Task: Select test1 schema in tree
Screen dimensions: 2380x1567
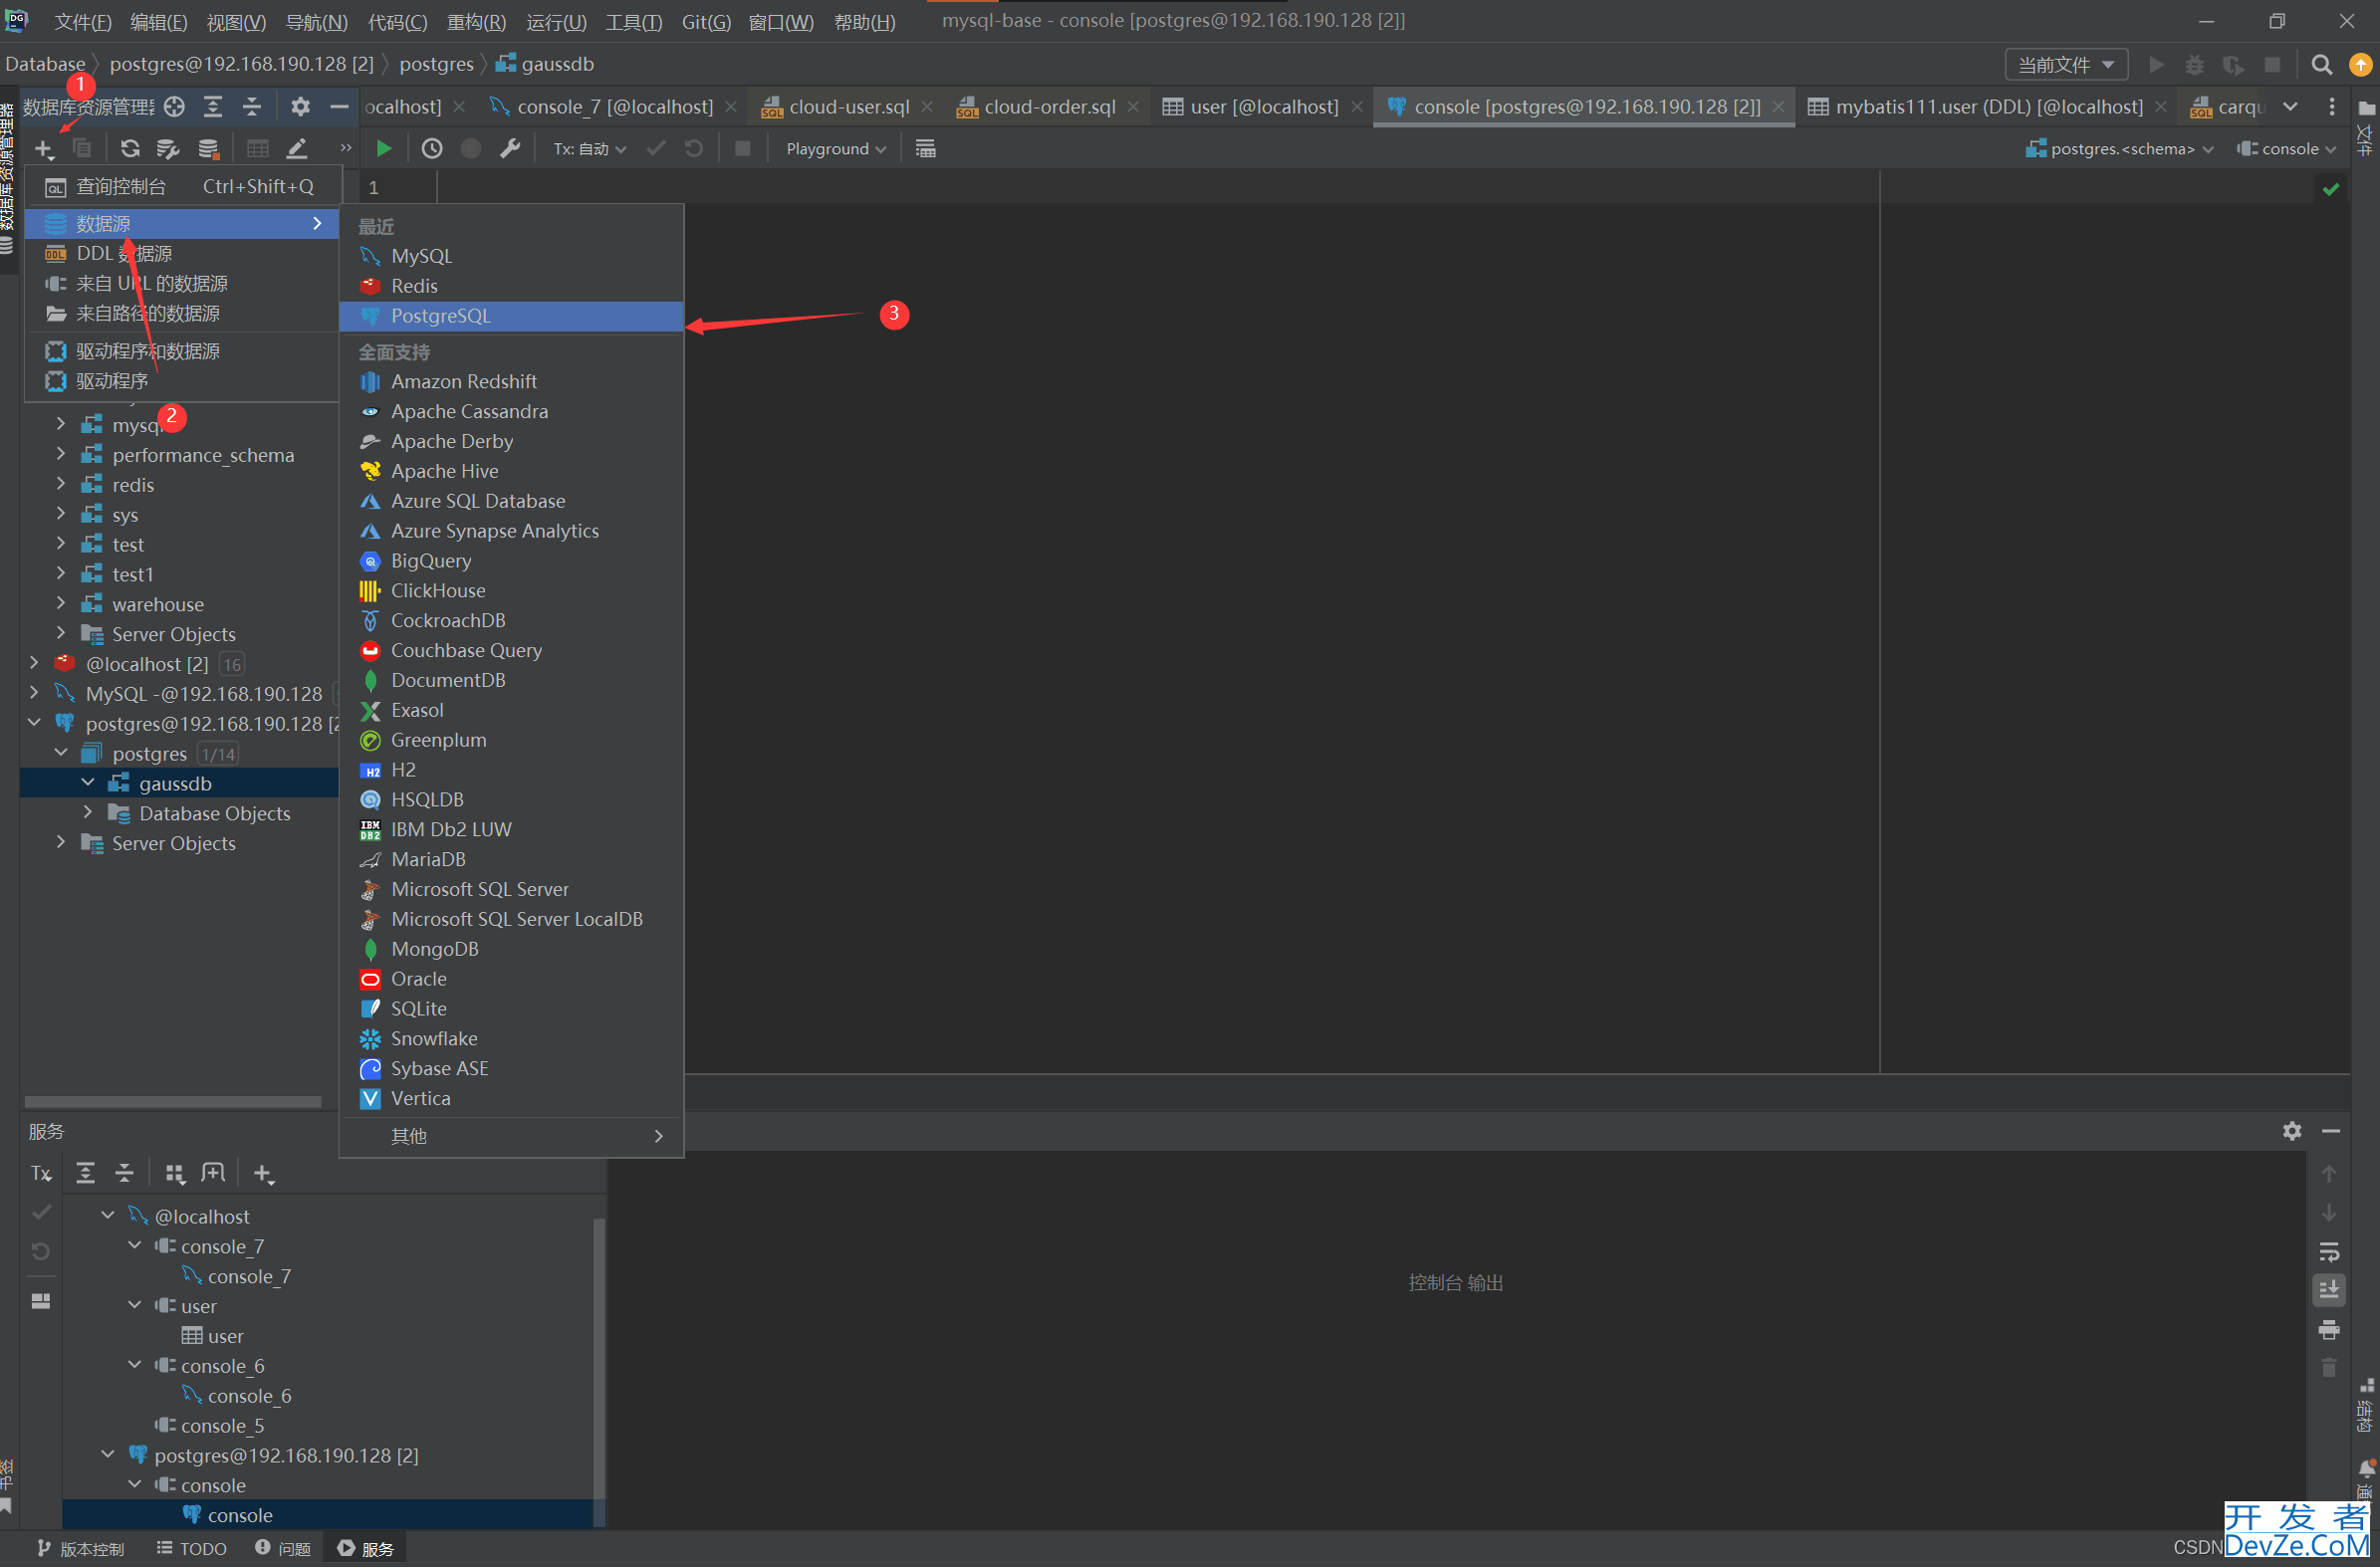Action: coord(133,574)
